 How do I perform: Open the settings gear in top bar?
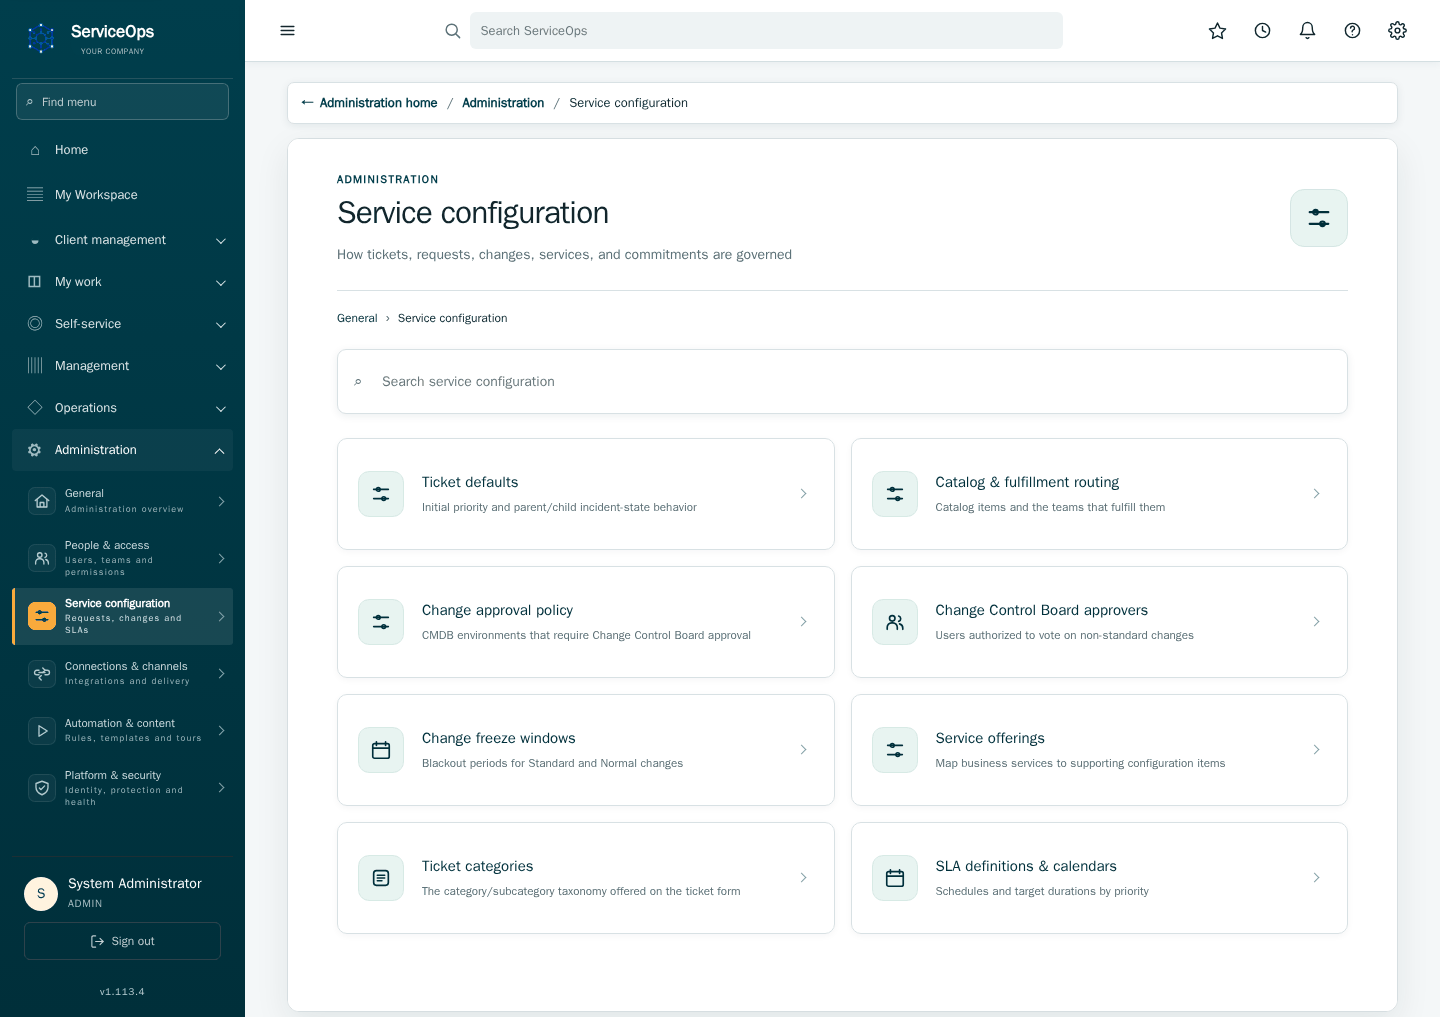(x=1397, y=31)
